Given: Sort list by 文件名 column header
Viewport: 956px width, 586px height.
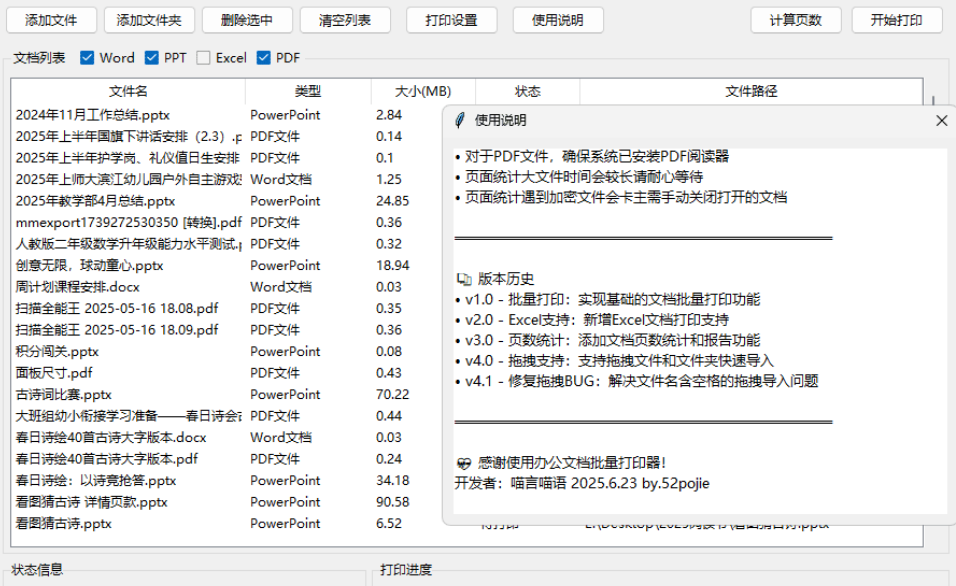Looking at the screenshot, I should 128,91.
